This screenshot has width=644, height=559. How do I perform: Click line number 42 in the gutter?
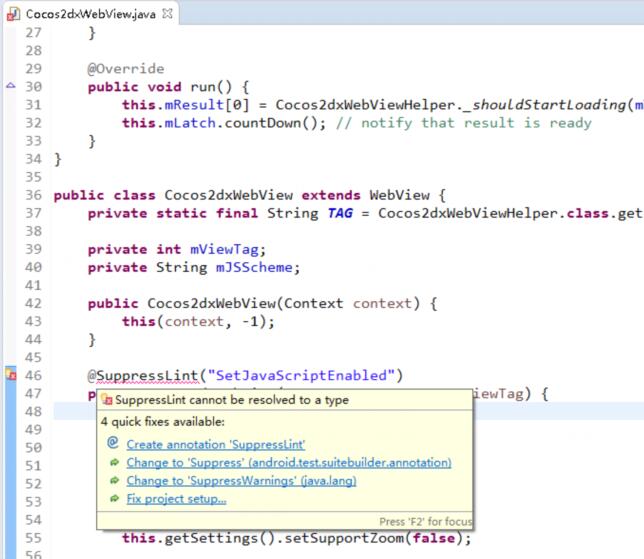click(x=33, y=304)
